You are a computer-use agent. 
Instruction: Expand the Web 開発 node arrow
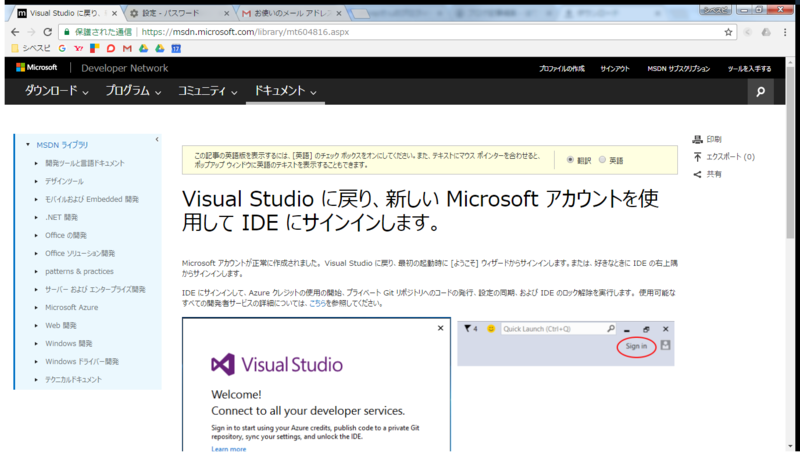point(36,325)
